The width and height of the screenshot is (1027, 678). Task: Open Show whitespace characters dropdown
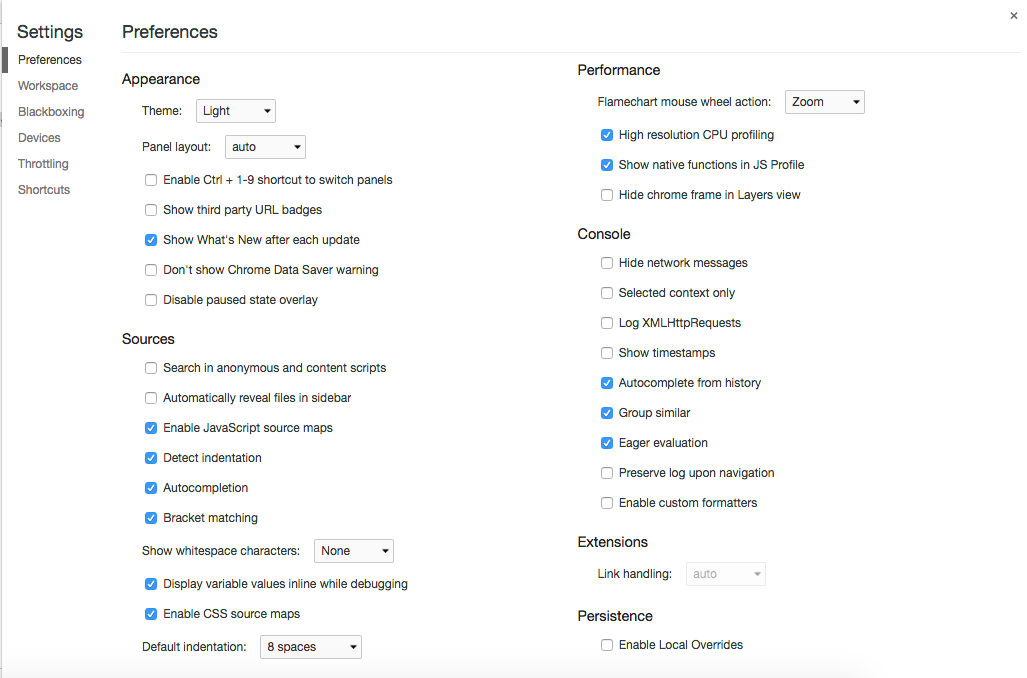click(354, 551)
